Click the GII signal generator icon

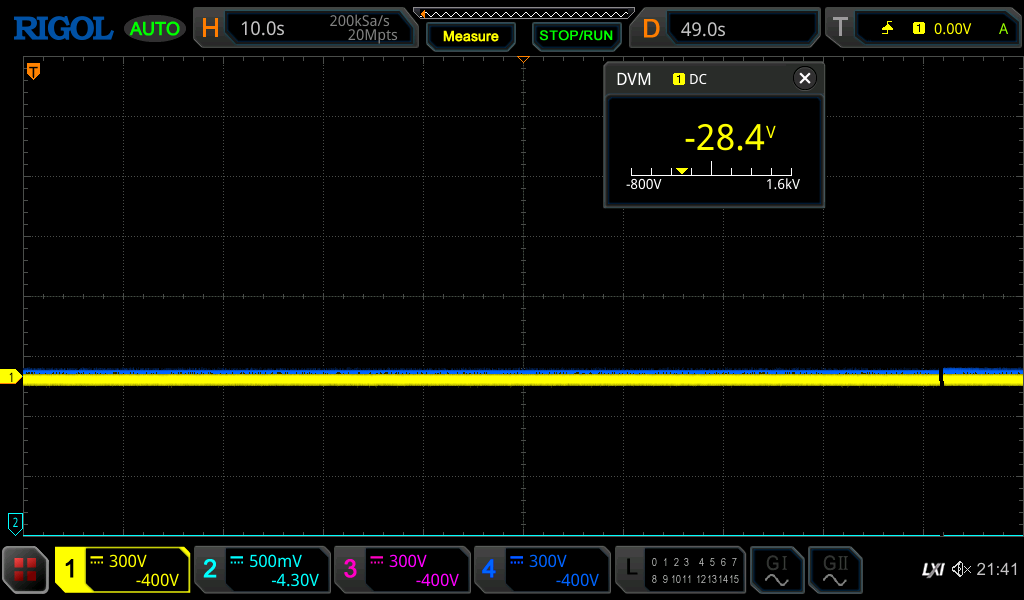pos(834,570)
